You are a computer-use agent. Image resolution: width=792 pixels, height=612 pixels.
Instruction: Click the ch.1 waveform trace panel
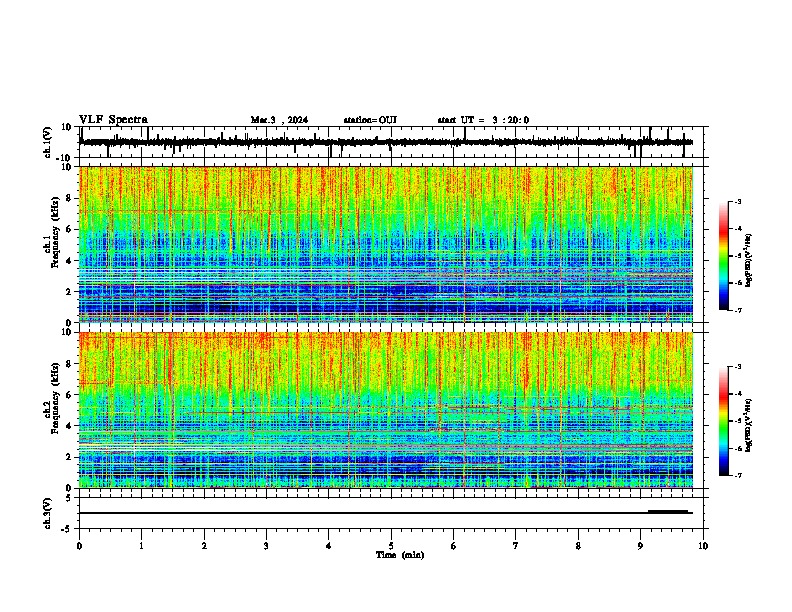click(x=391, y=142)
